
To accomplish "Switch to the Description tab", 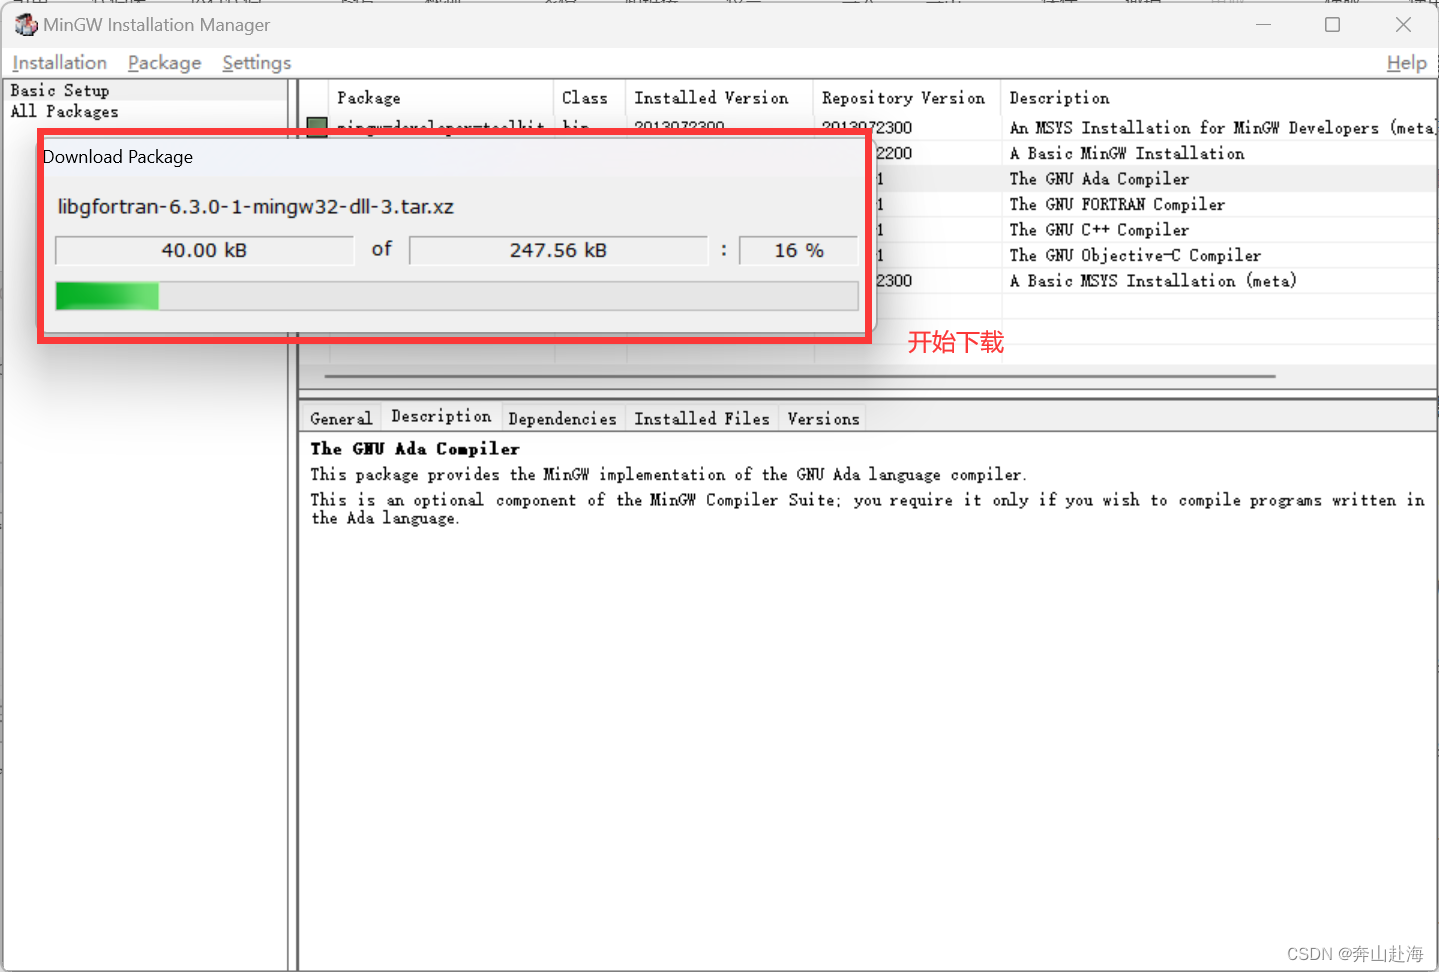I will tap(441, 416).
